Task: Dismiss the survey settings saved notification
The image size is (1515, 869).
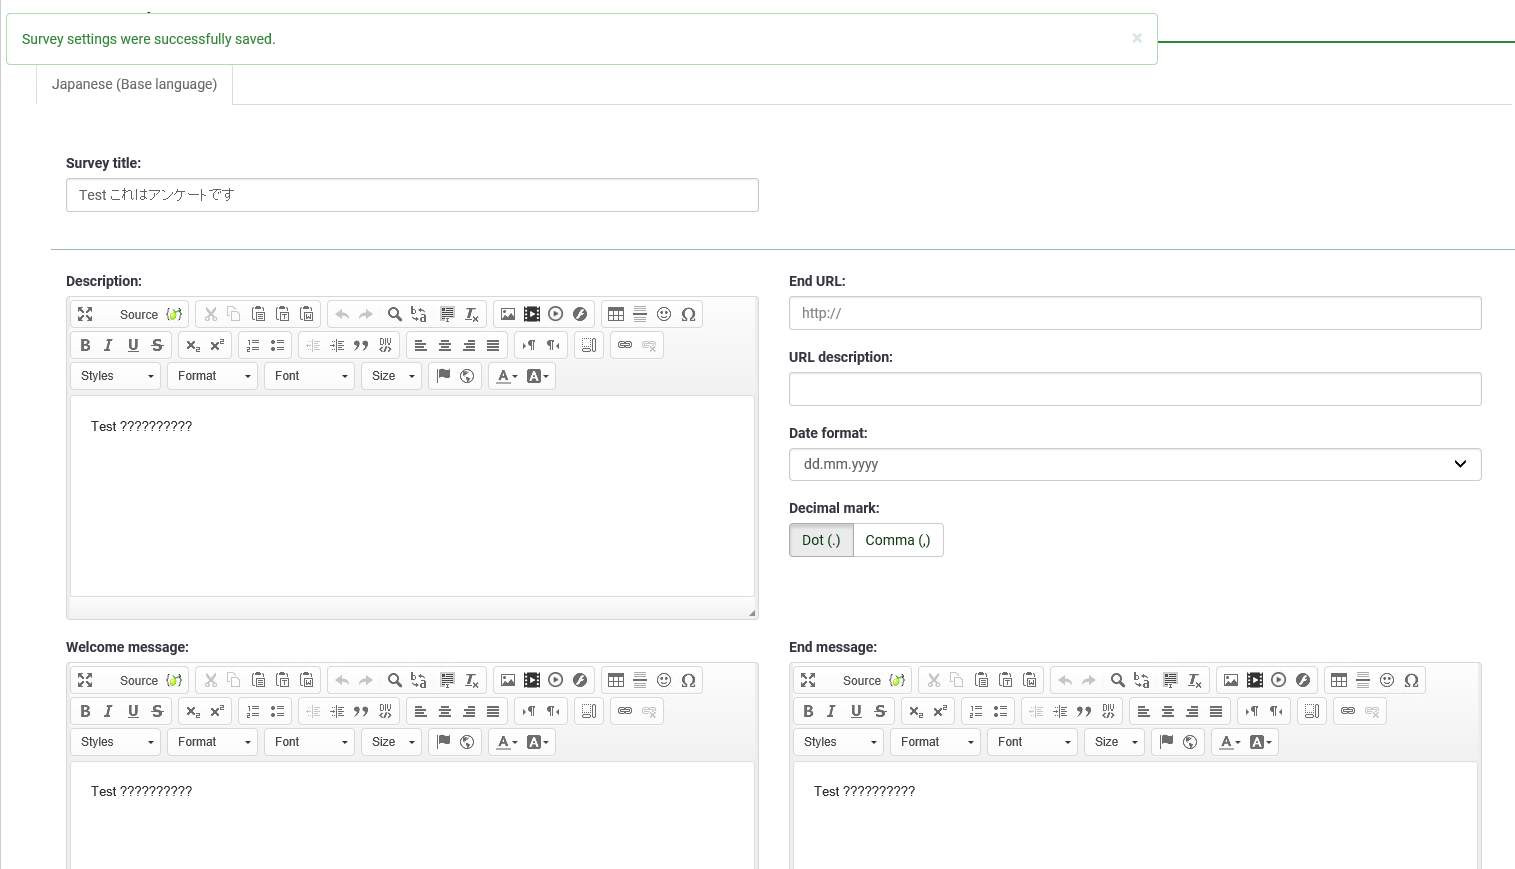Action: click(1137, 38)
